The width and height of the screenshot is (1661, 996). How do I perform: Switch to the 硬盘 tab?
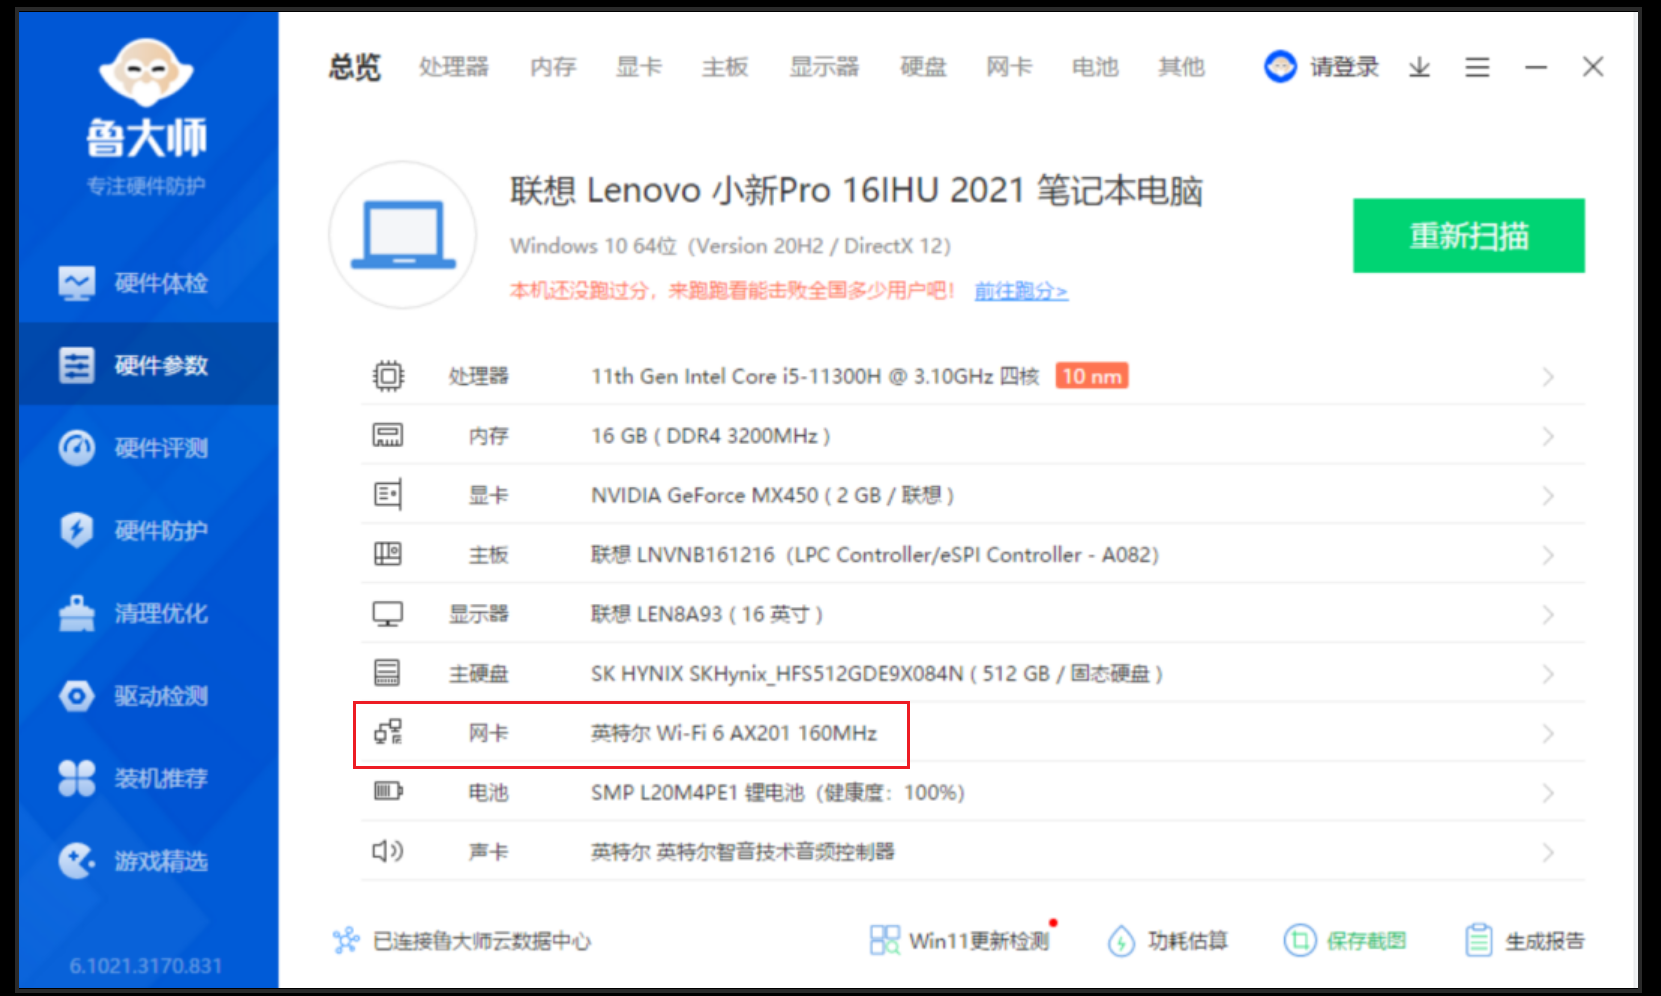point(923,67)
